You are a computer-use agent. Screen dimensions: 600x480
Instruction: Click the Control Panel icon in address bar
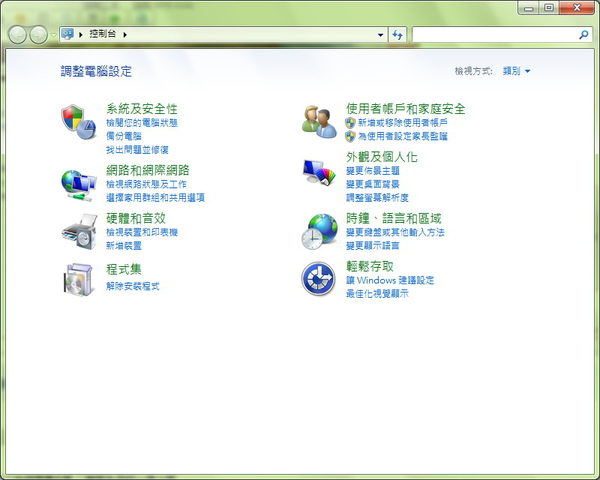[68, 34]
